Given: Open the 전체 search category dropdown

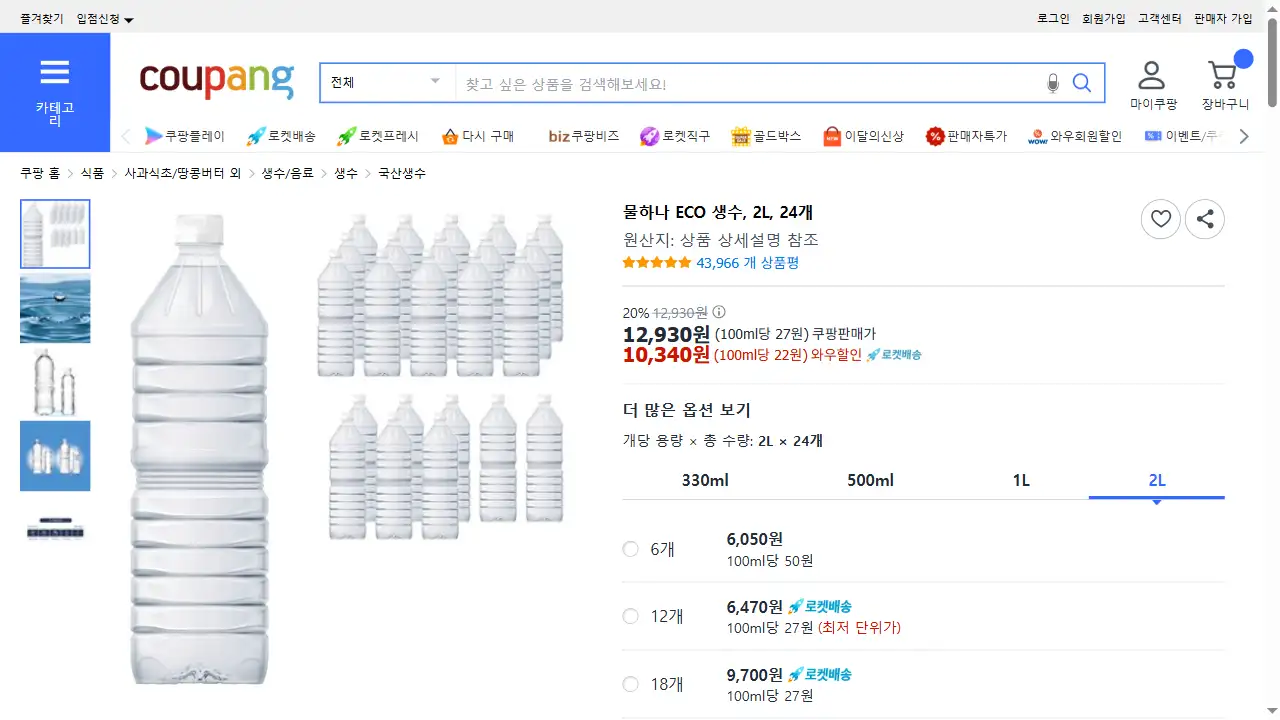Looking at the screenshot, I should [388, 83].
